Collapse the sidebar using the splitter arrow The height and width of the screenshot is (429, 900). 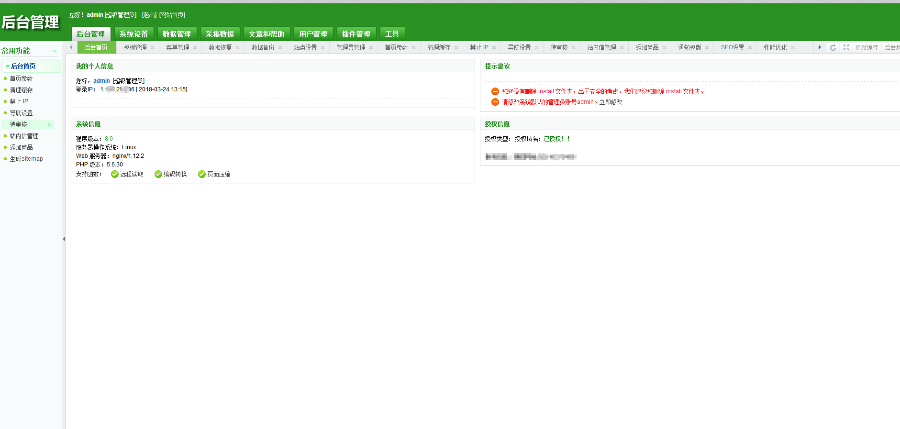tap(64, 238)
